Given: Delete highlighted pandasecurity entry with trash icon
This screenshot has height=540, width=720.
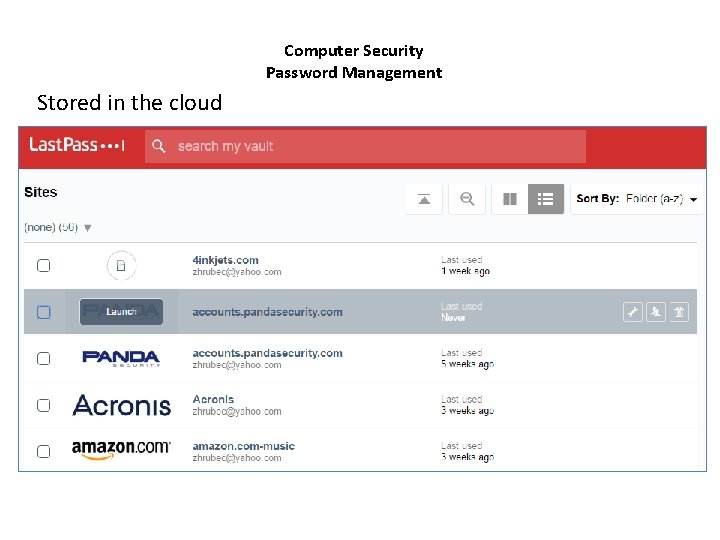Looking at the screenshot, I should (x=679, y=312).
